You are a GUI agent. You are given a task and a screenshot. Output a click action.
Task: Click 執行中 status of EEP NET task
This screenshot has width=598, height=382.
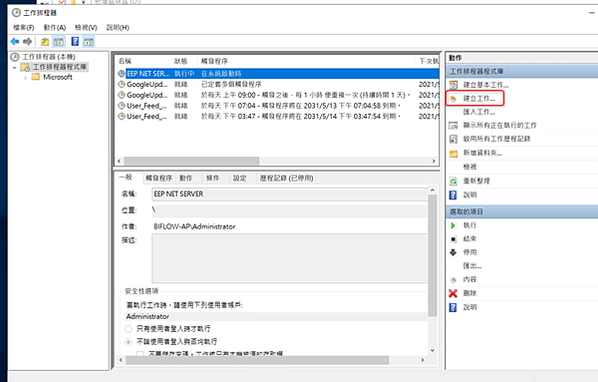click(x=184, y=74)
